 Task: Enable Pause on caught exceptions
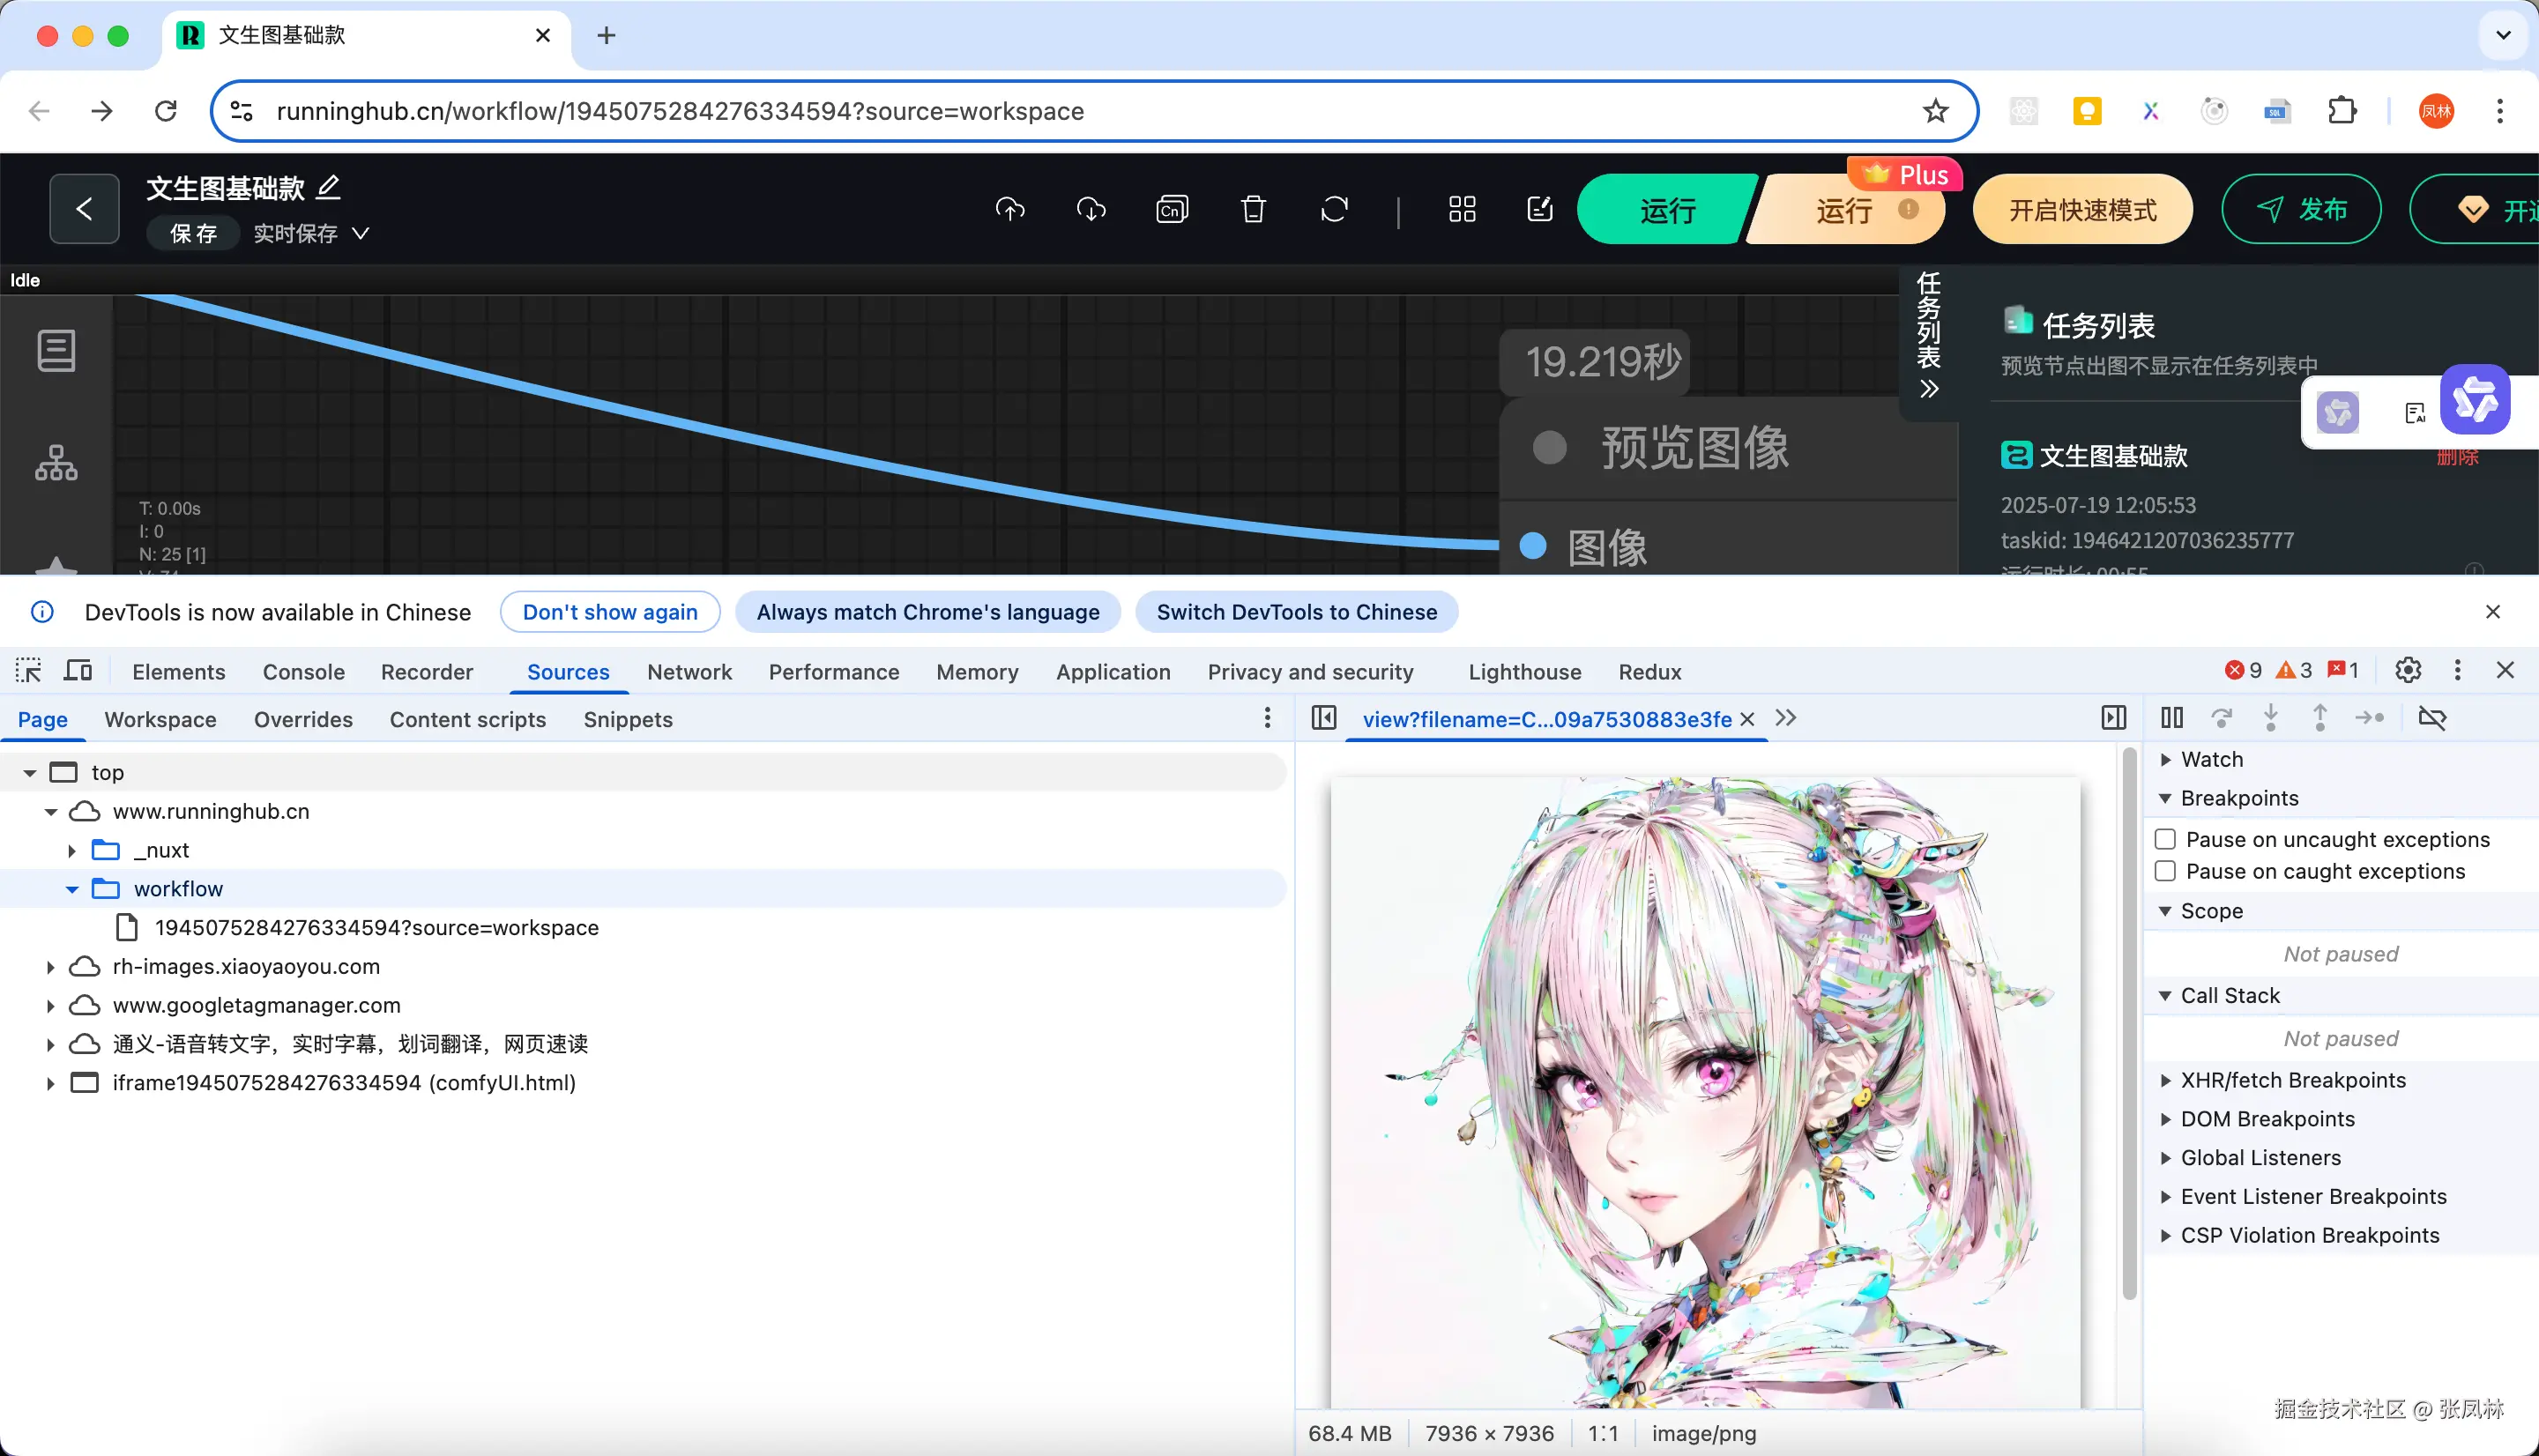(x=2166, y=871)
